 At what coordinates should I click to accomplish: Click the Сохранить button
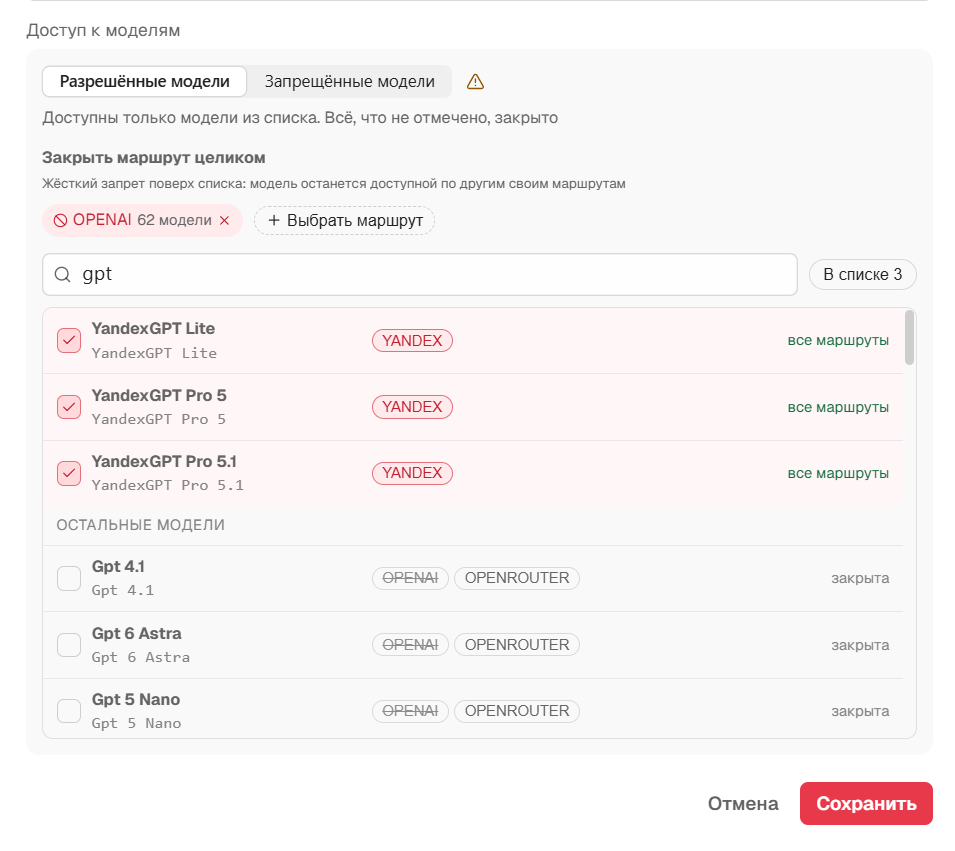coord(866,803)
